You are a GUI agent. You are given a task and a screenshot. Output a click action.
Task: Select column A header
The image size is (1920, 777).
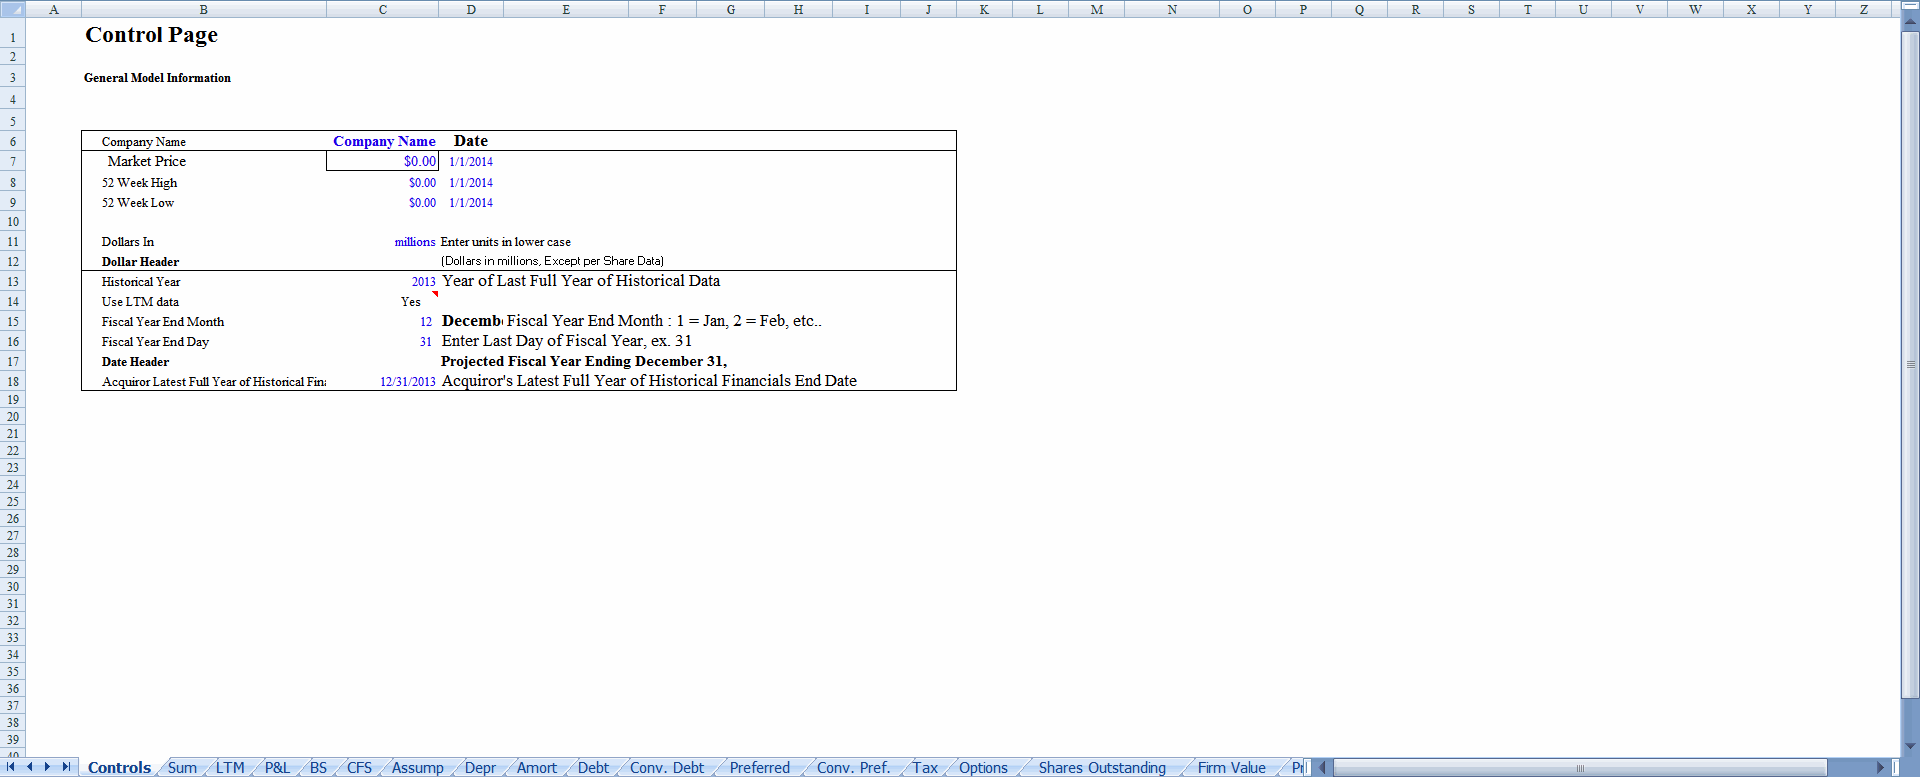[x=54, y=9]
